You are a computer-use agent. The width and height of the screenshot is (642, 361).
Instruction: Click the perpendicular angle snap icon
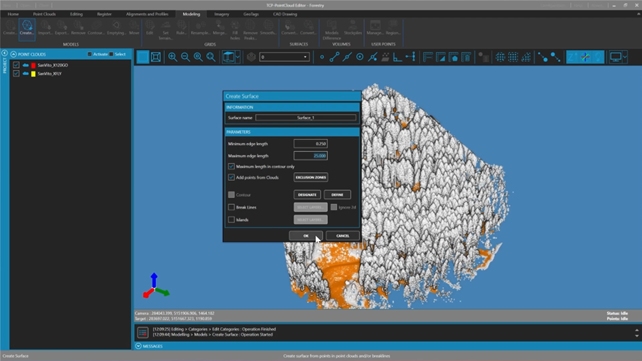click(398, 57)
